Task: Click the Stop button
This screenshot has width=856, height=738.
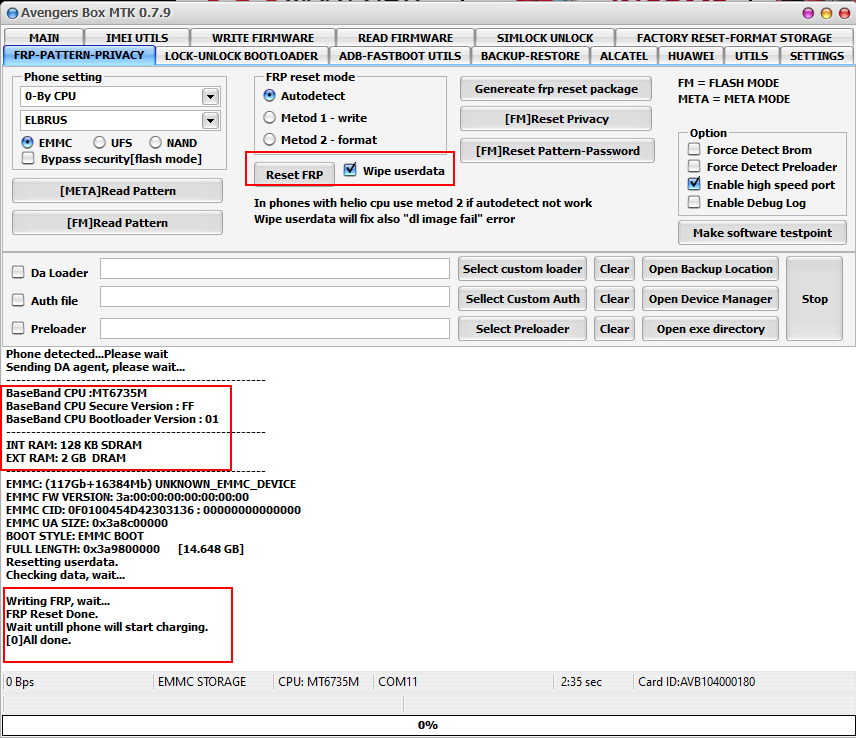Action: (x=815, y=299)
